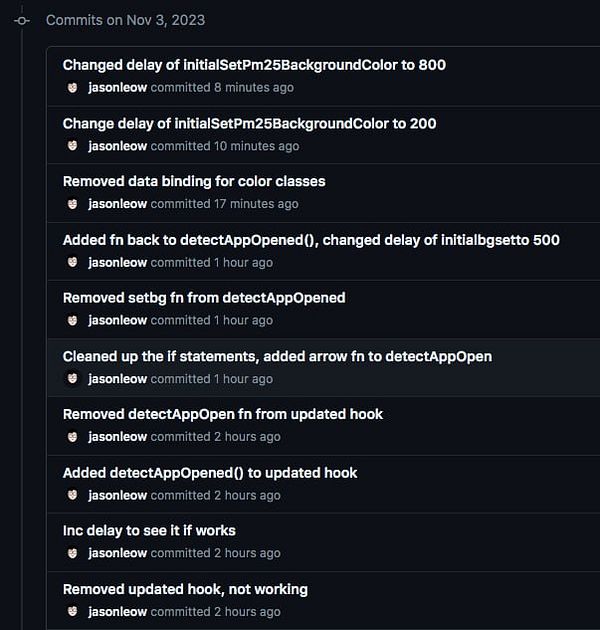
Task: Click jasonleow username on the 17 minutes ago commit
Action: (x=117, y=204)
